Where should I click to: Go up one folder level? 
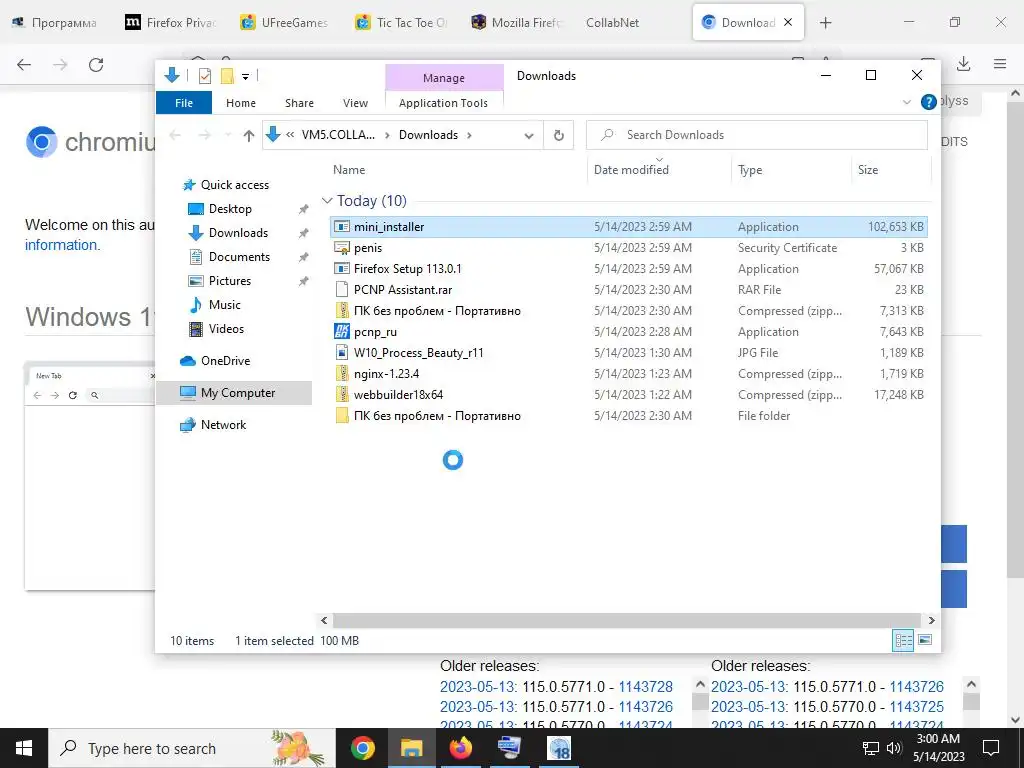point(248,135)
